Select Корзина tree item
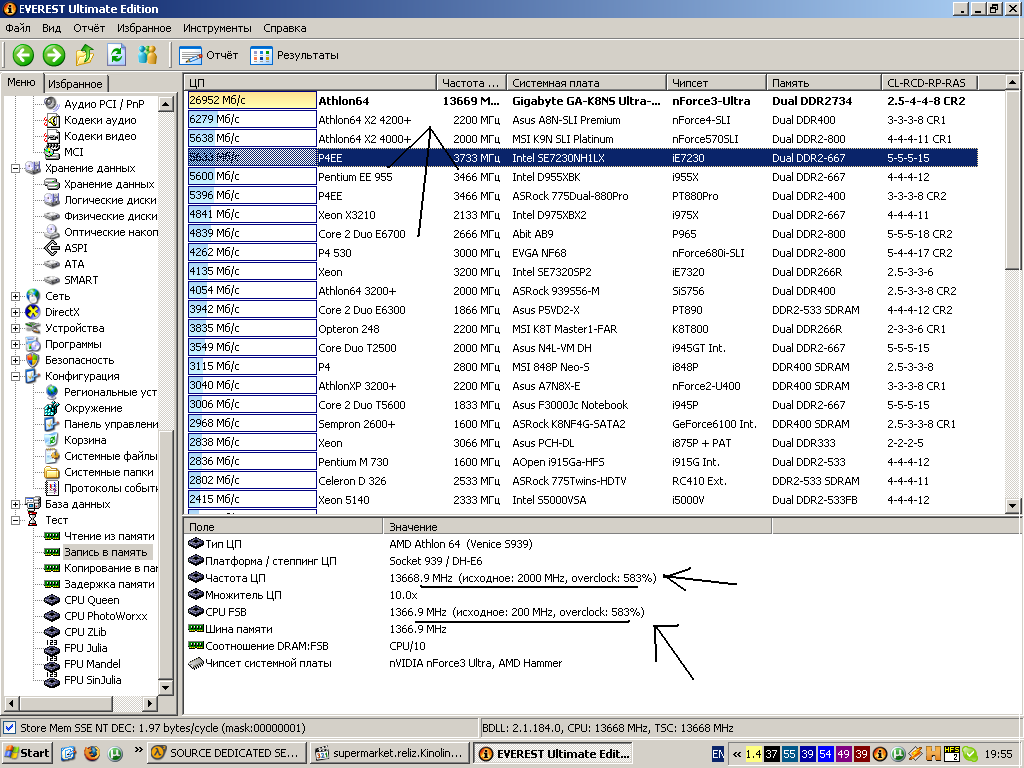The image size is (1024, 768). [x=85, y=440]
